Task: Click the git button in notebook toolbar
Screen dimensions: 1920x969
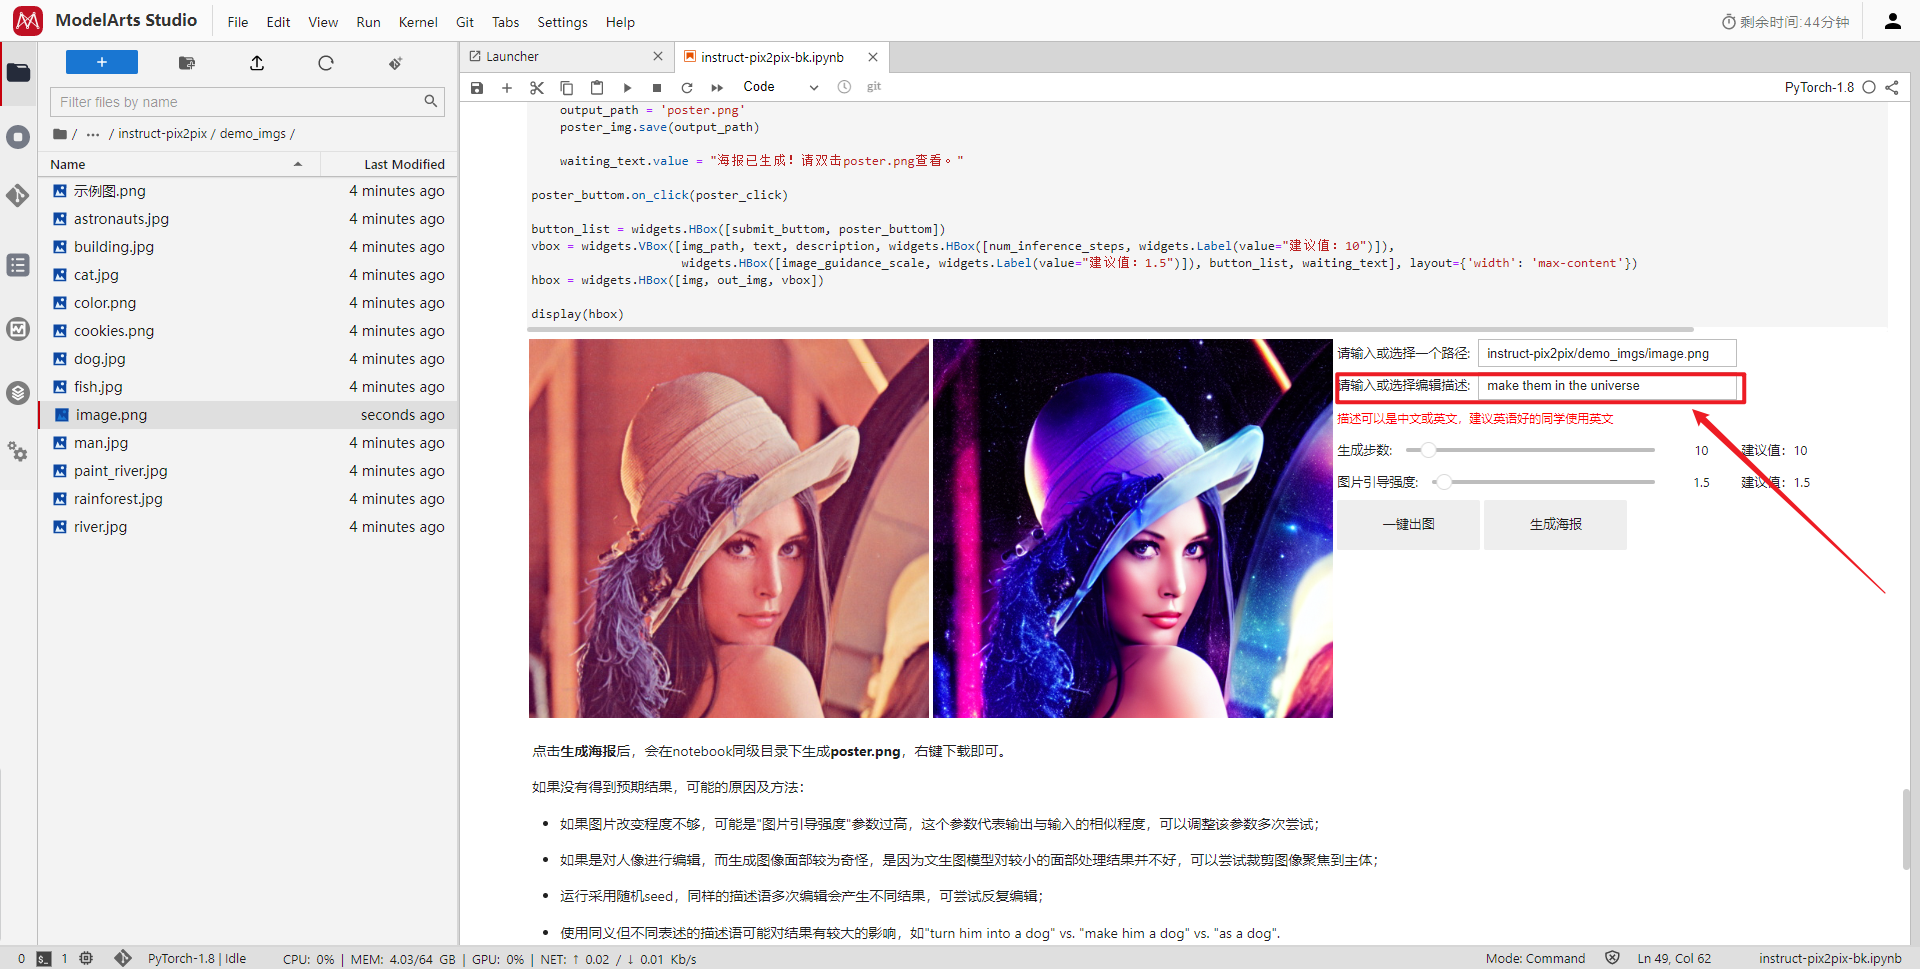Action: [x=874, y=87]
